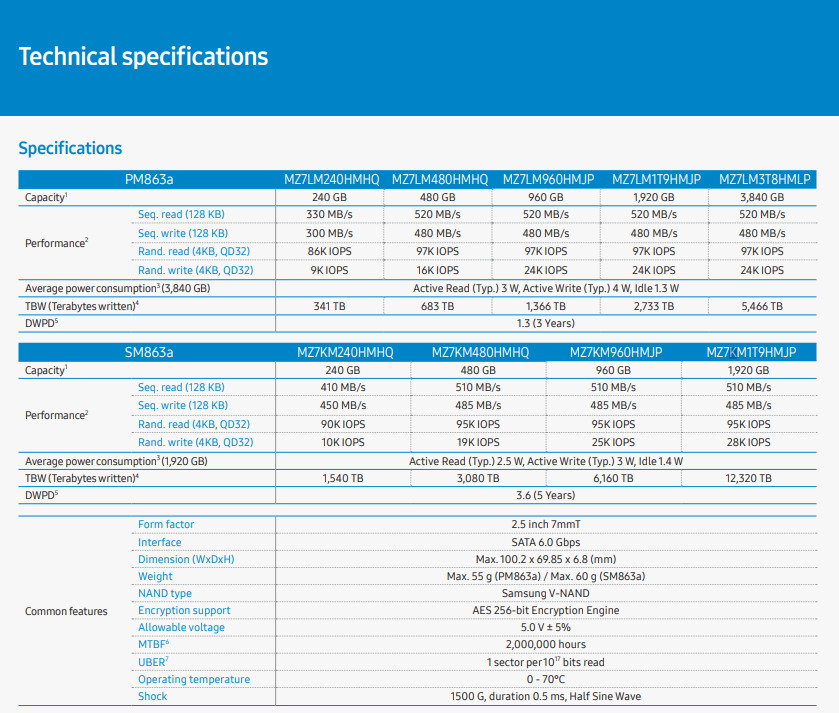Screen dimensions: 839x713
Task: Click the Technical specifications page title
Action: pos(143,56)
